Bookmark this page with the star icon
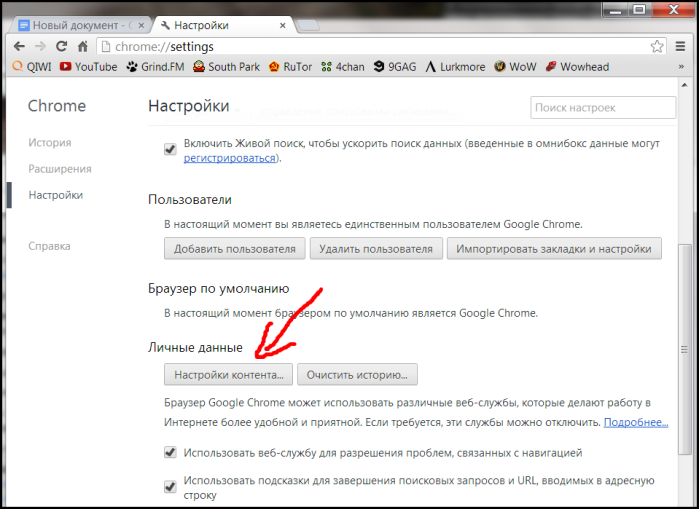Screen dimensions: 699x509 pyautogui.click(x=657, y=46)
